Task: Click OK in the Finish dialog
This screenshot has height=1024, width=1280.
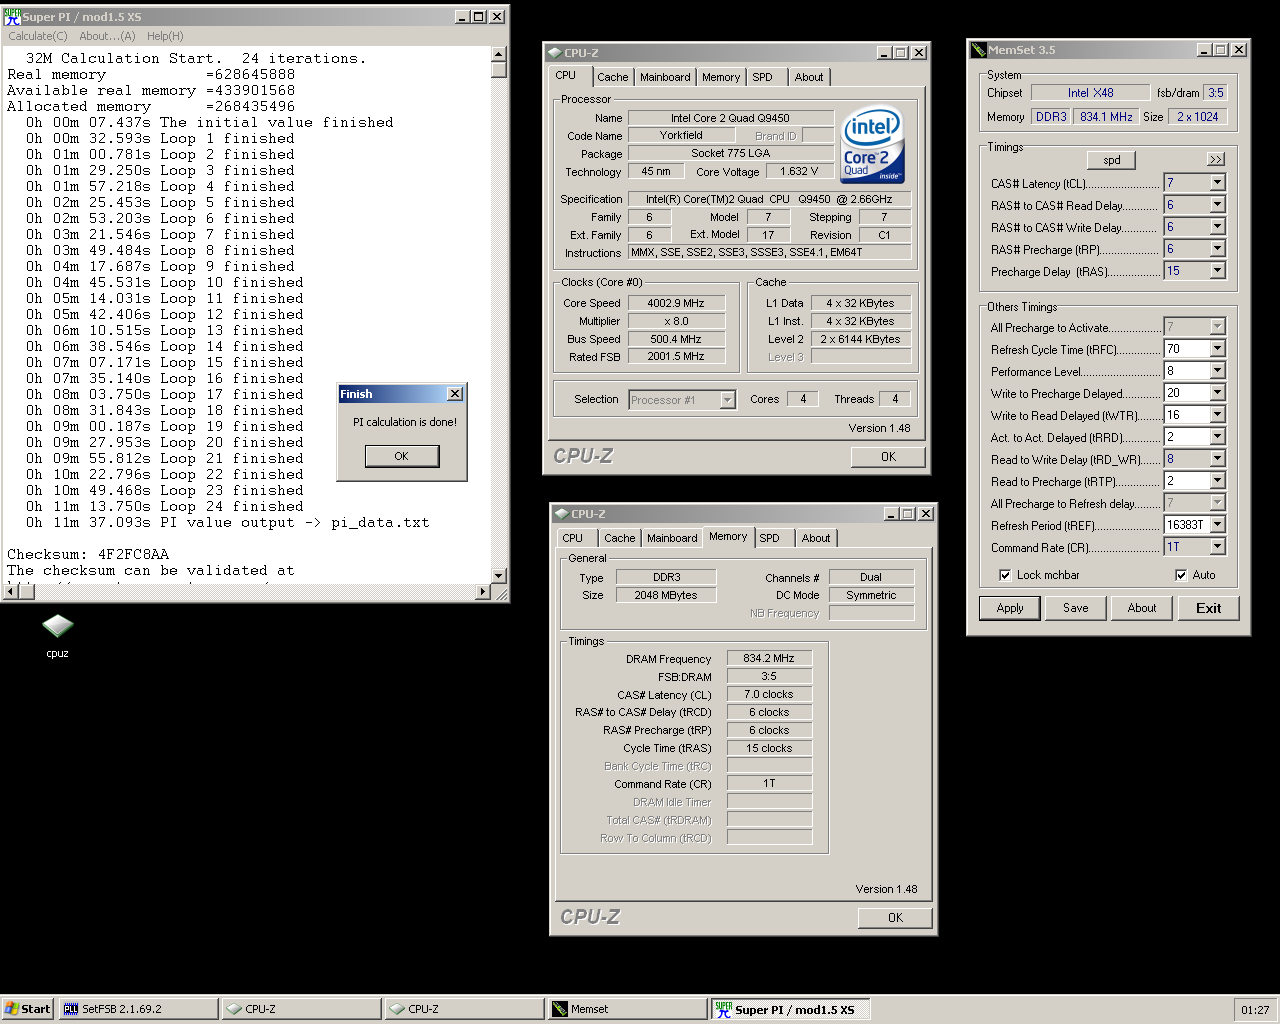Action: (402, 456)
